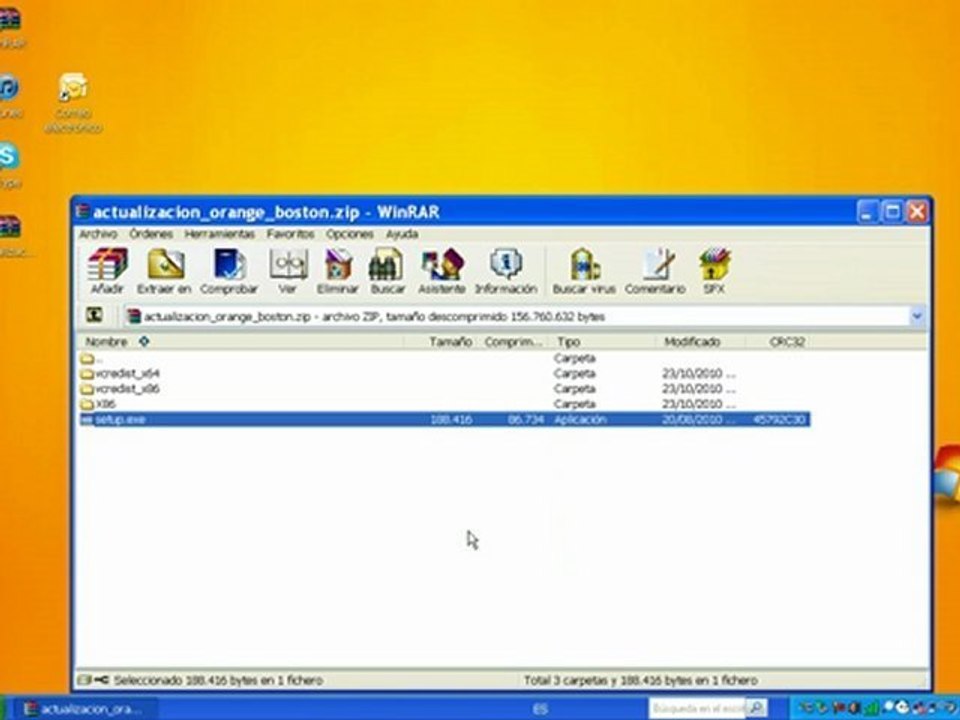The width and height of the screenshot is (960, 720).
Task: Click the SFX toolbar icon
Action: (x=714, y=271)
